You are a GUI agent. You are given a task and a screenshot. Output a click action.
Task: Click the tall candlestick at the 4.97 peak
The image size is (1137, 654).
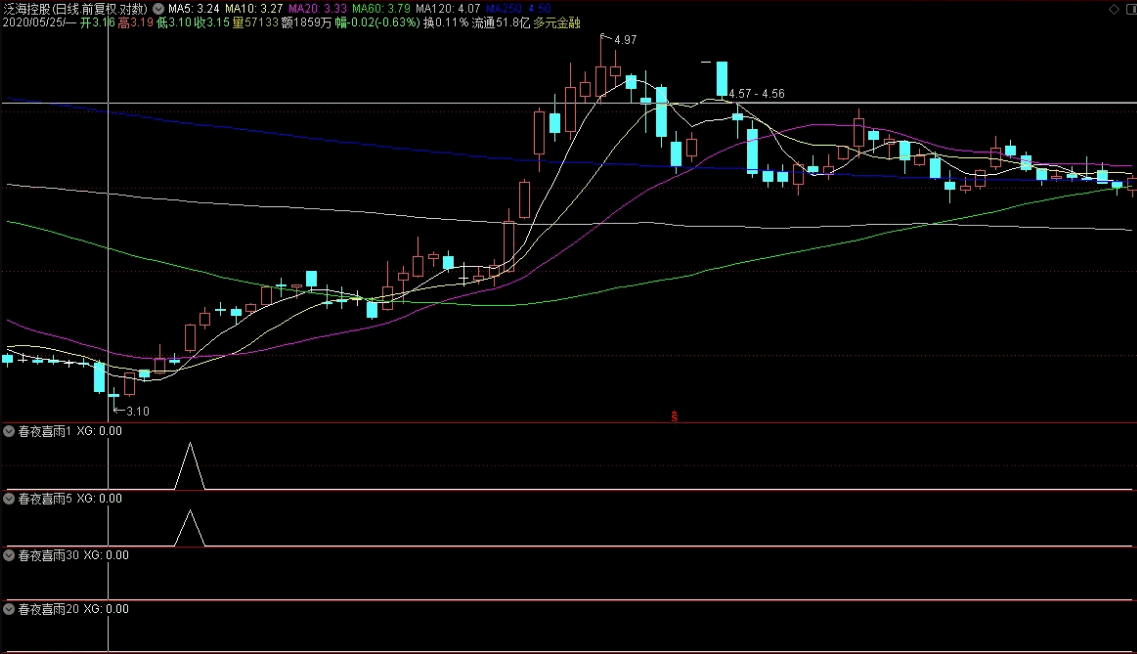(601, 80)
